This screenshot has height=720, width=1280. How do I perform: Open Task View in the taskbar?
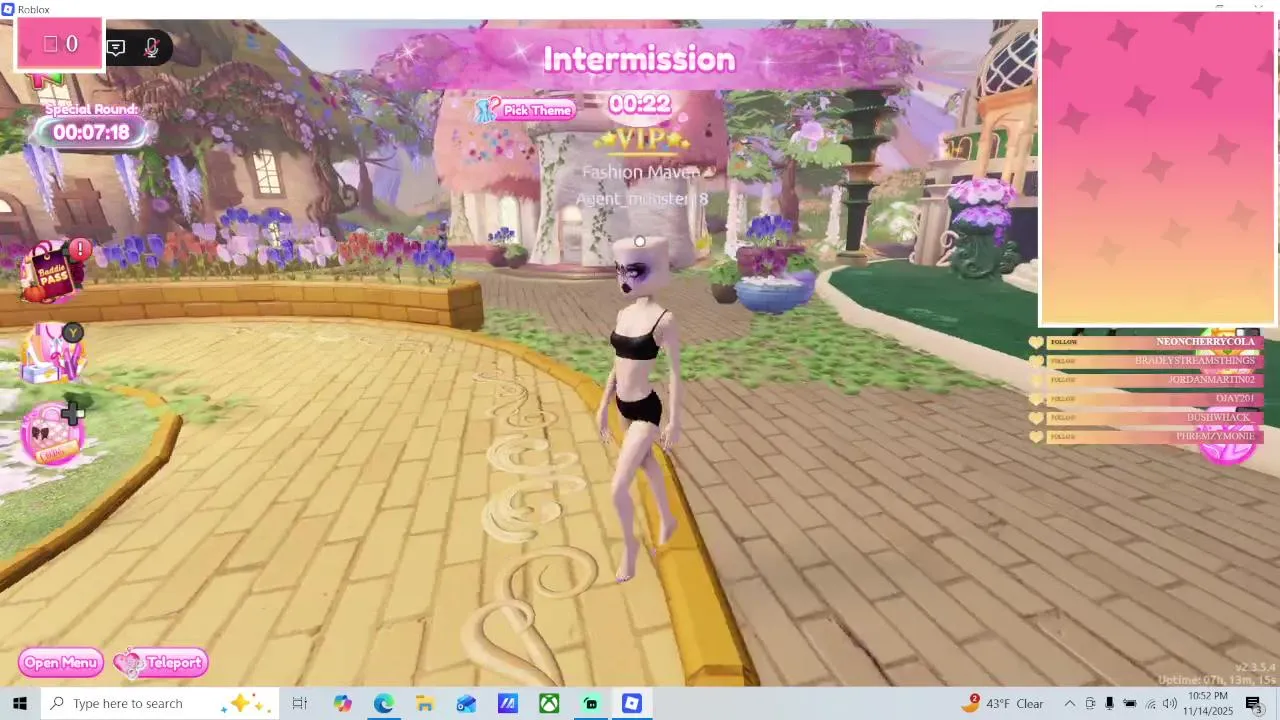point(299,704)
